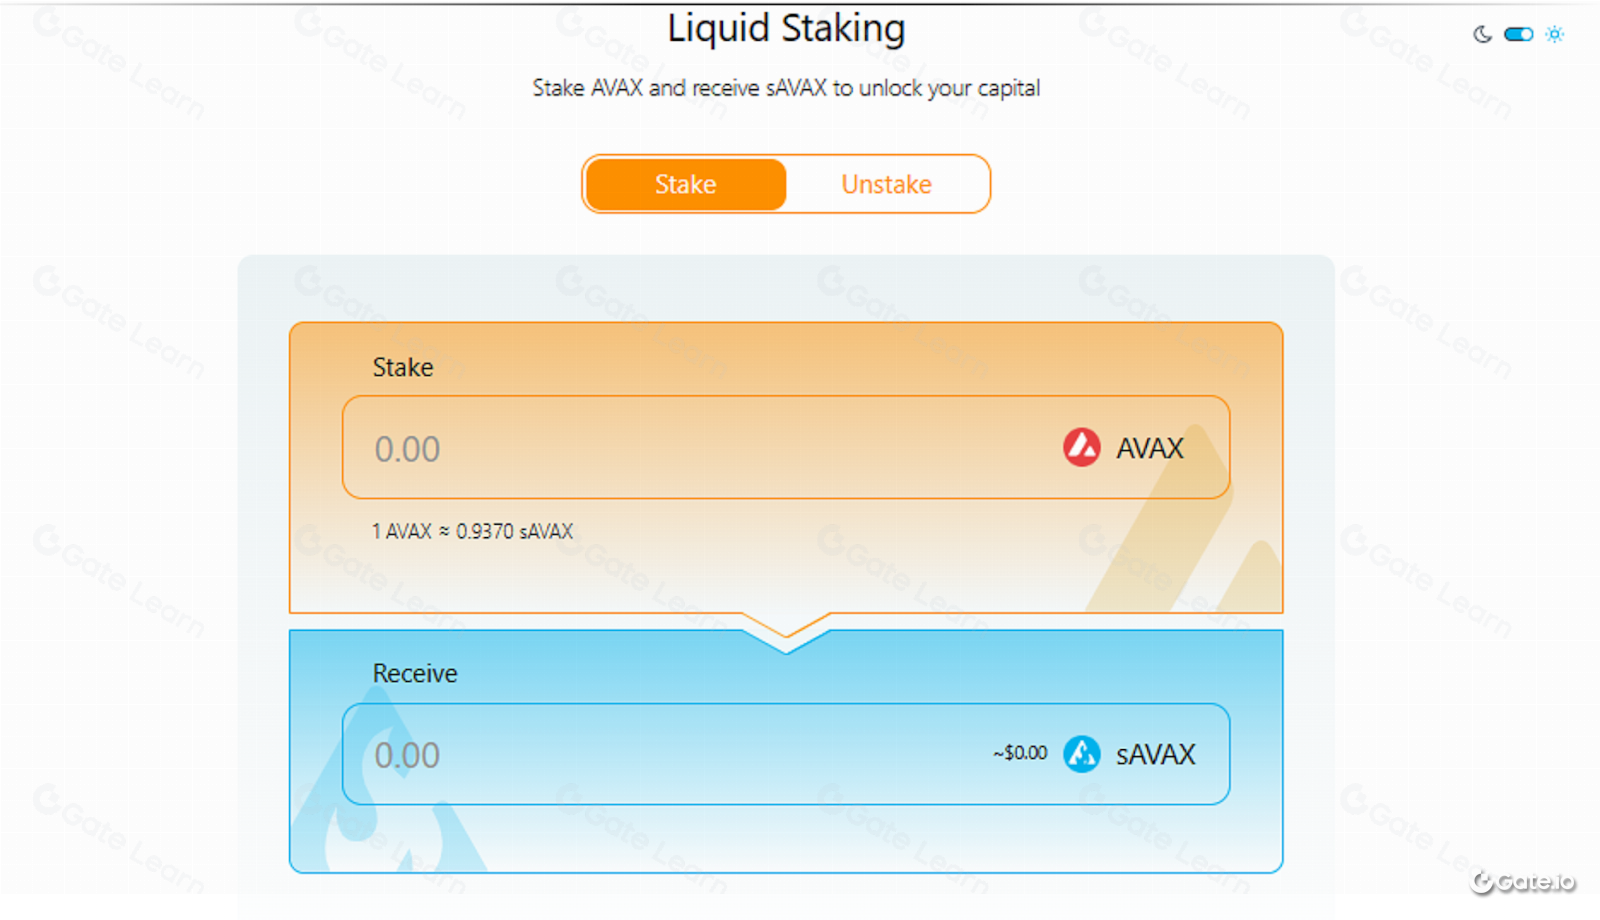Click the ~$0.00 USD value label
Viewport: 1600px width, 920px height.
pos(1019,753)
